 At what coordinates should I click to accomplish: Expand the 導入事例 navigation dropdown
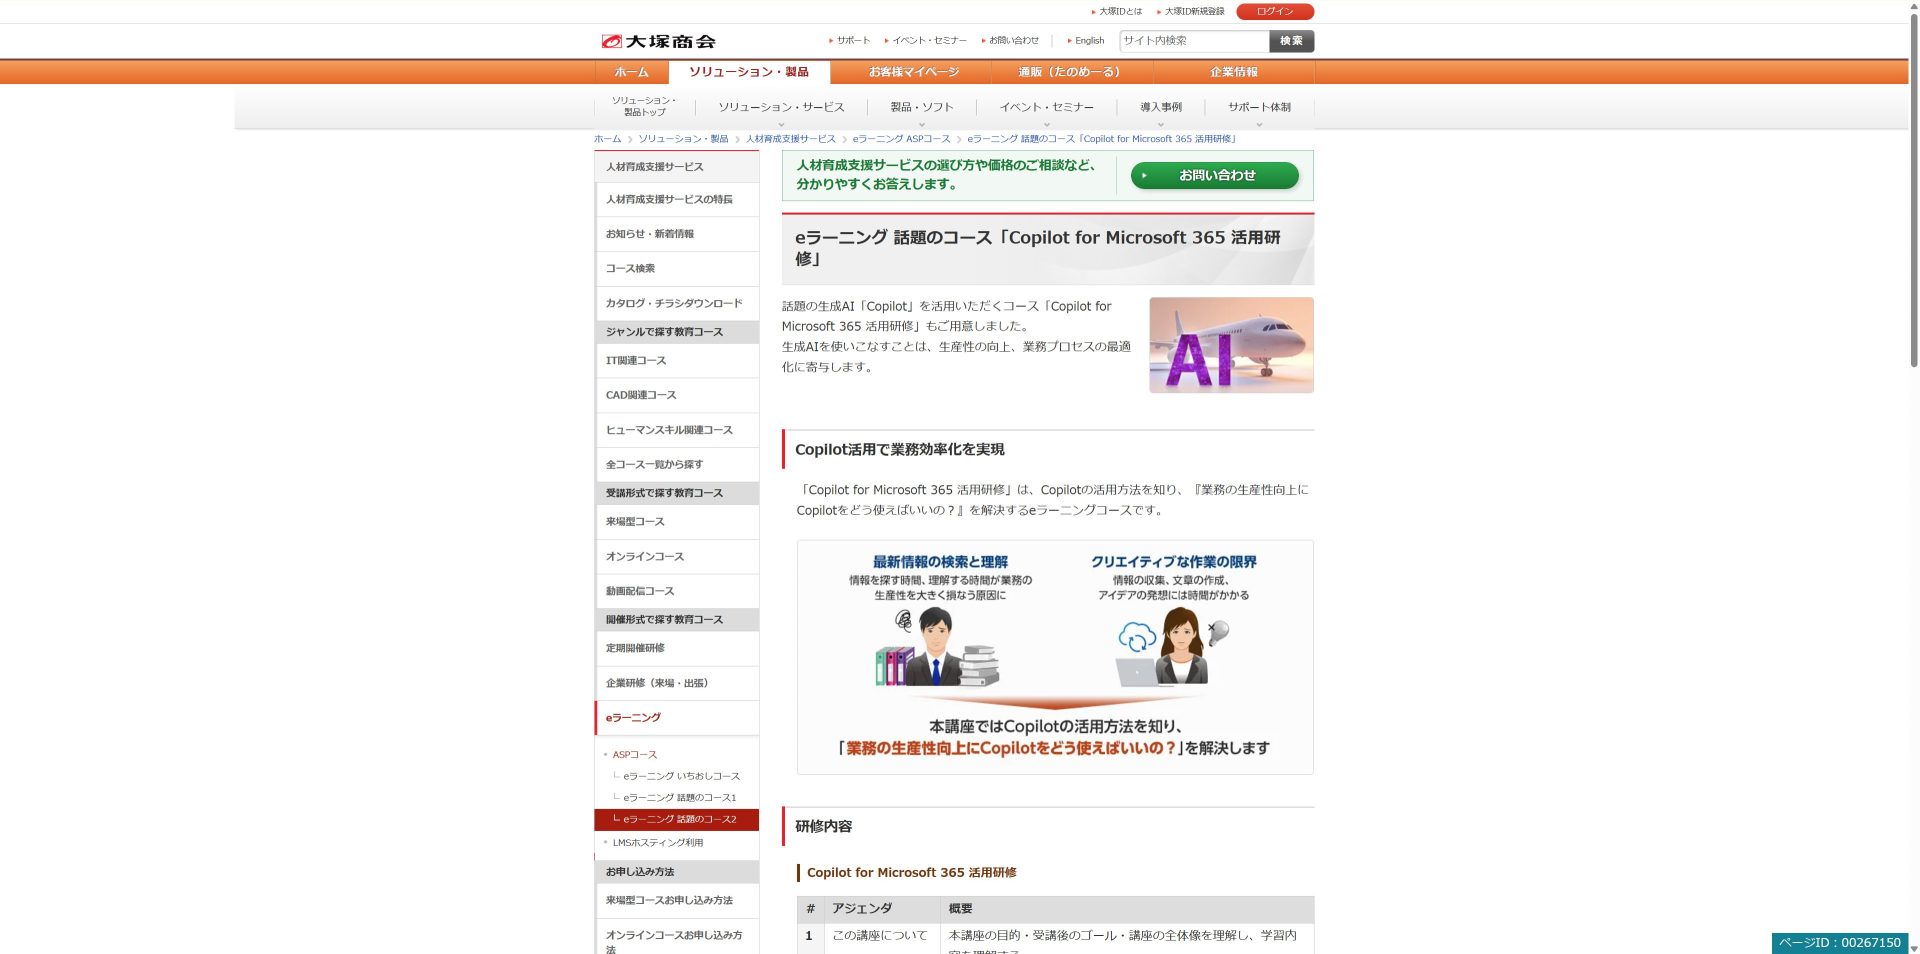coord(1159,123)
